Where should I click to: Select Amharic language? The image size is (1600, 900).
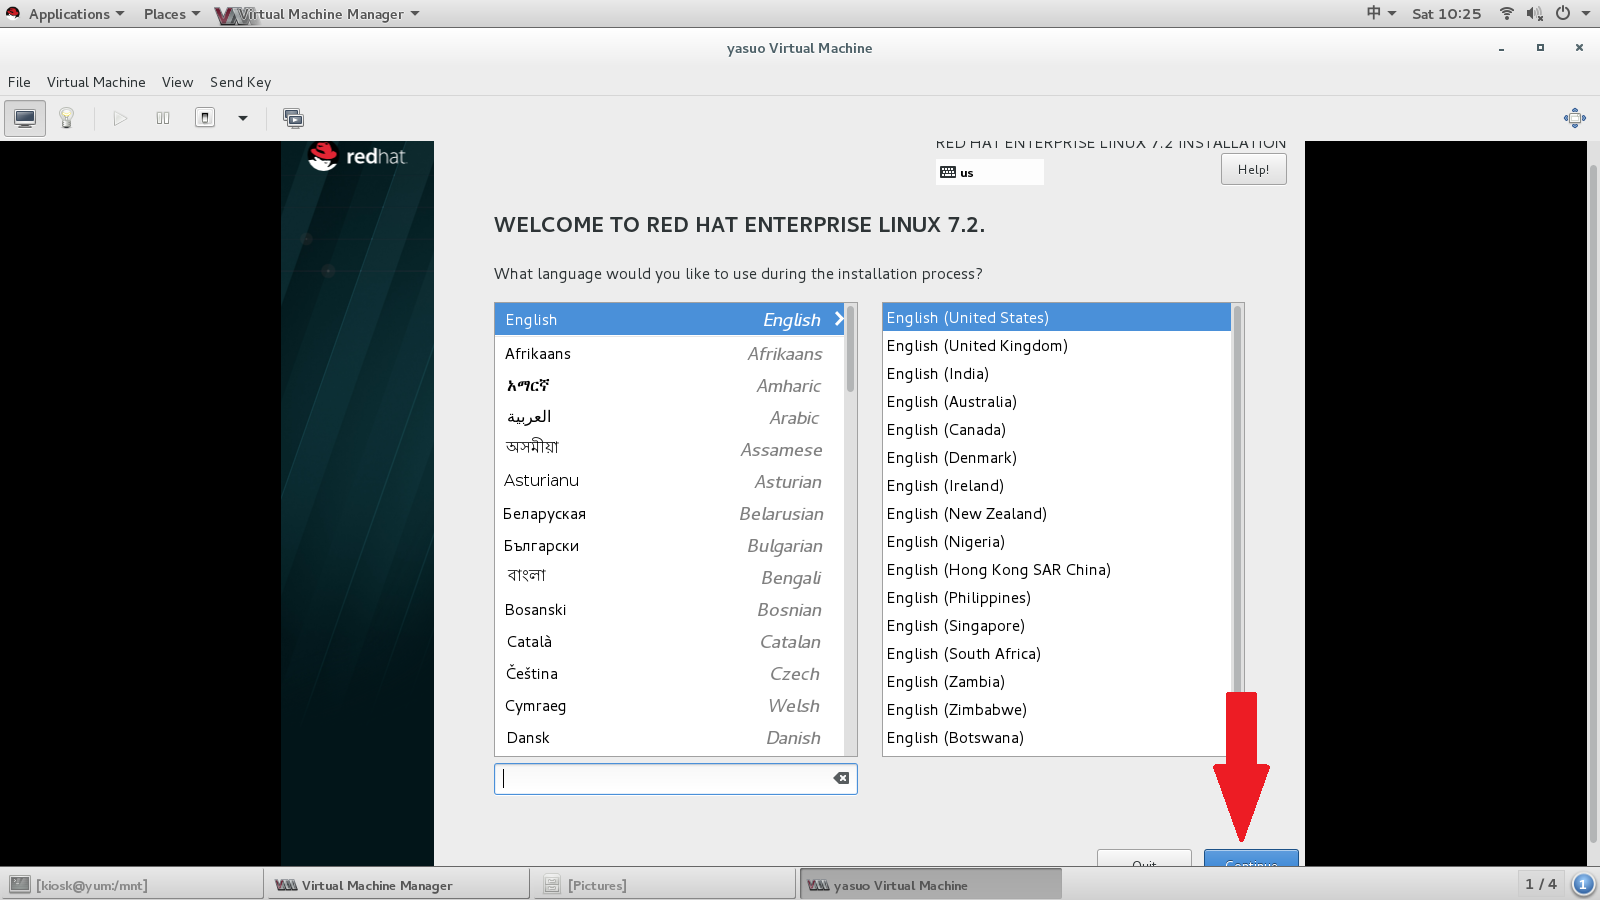click(x=669, y=386)
